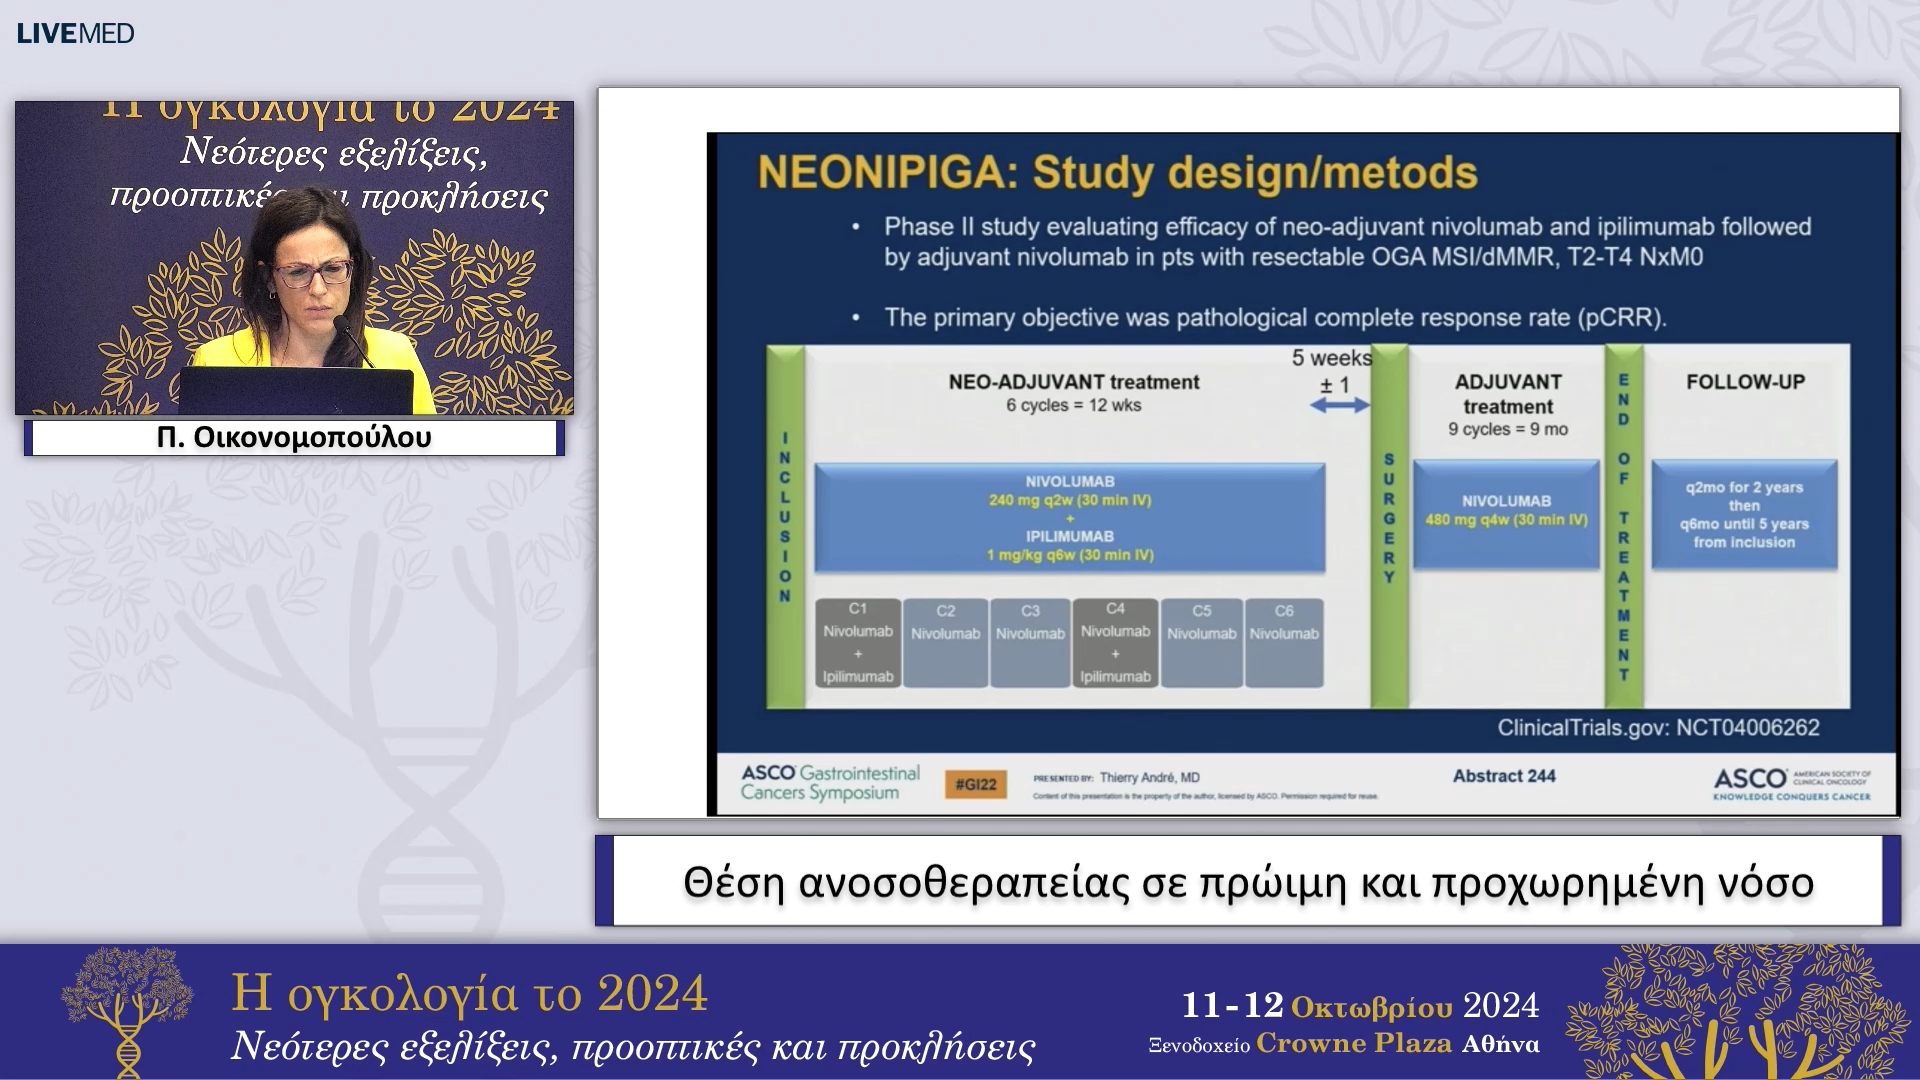Click the ClinicalTrials.gov NCT04006262 reference

[x=1657, y=728]
